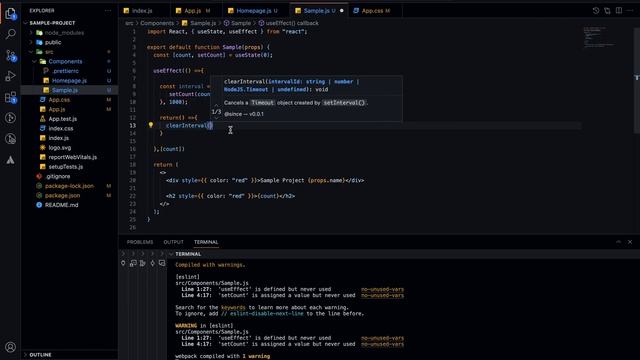Expand the node_modules folder
The height and width of the screenshot is (360, 640).
(31, 33)
